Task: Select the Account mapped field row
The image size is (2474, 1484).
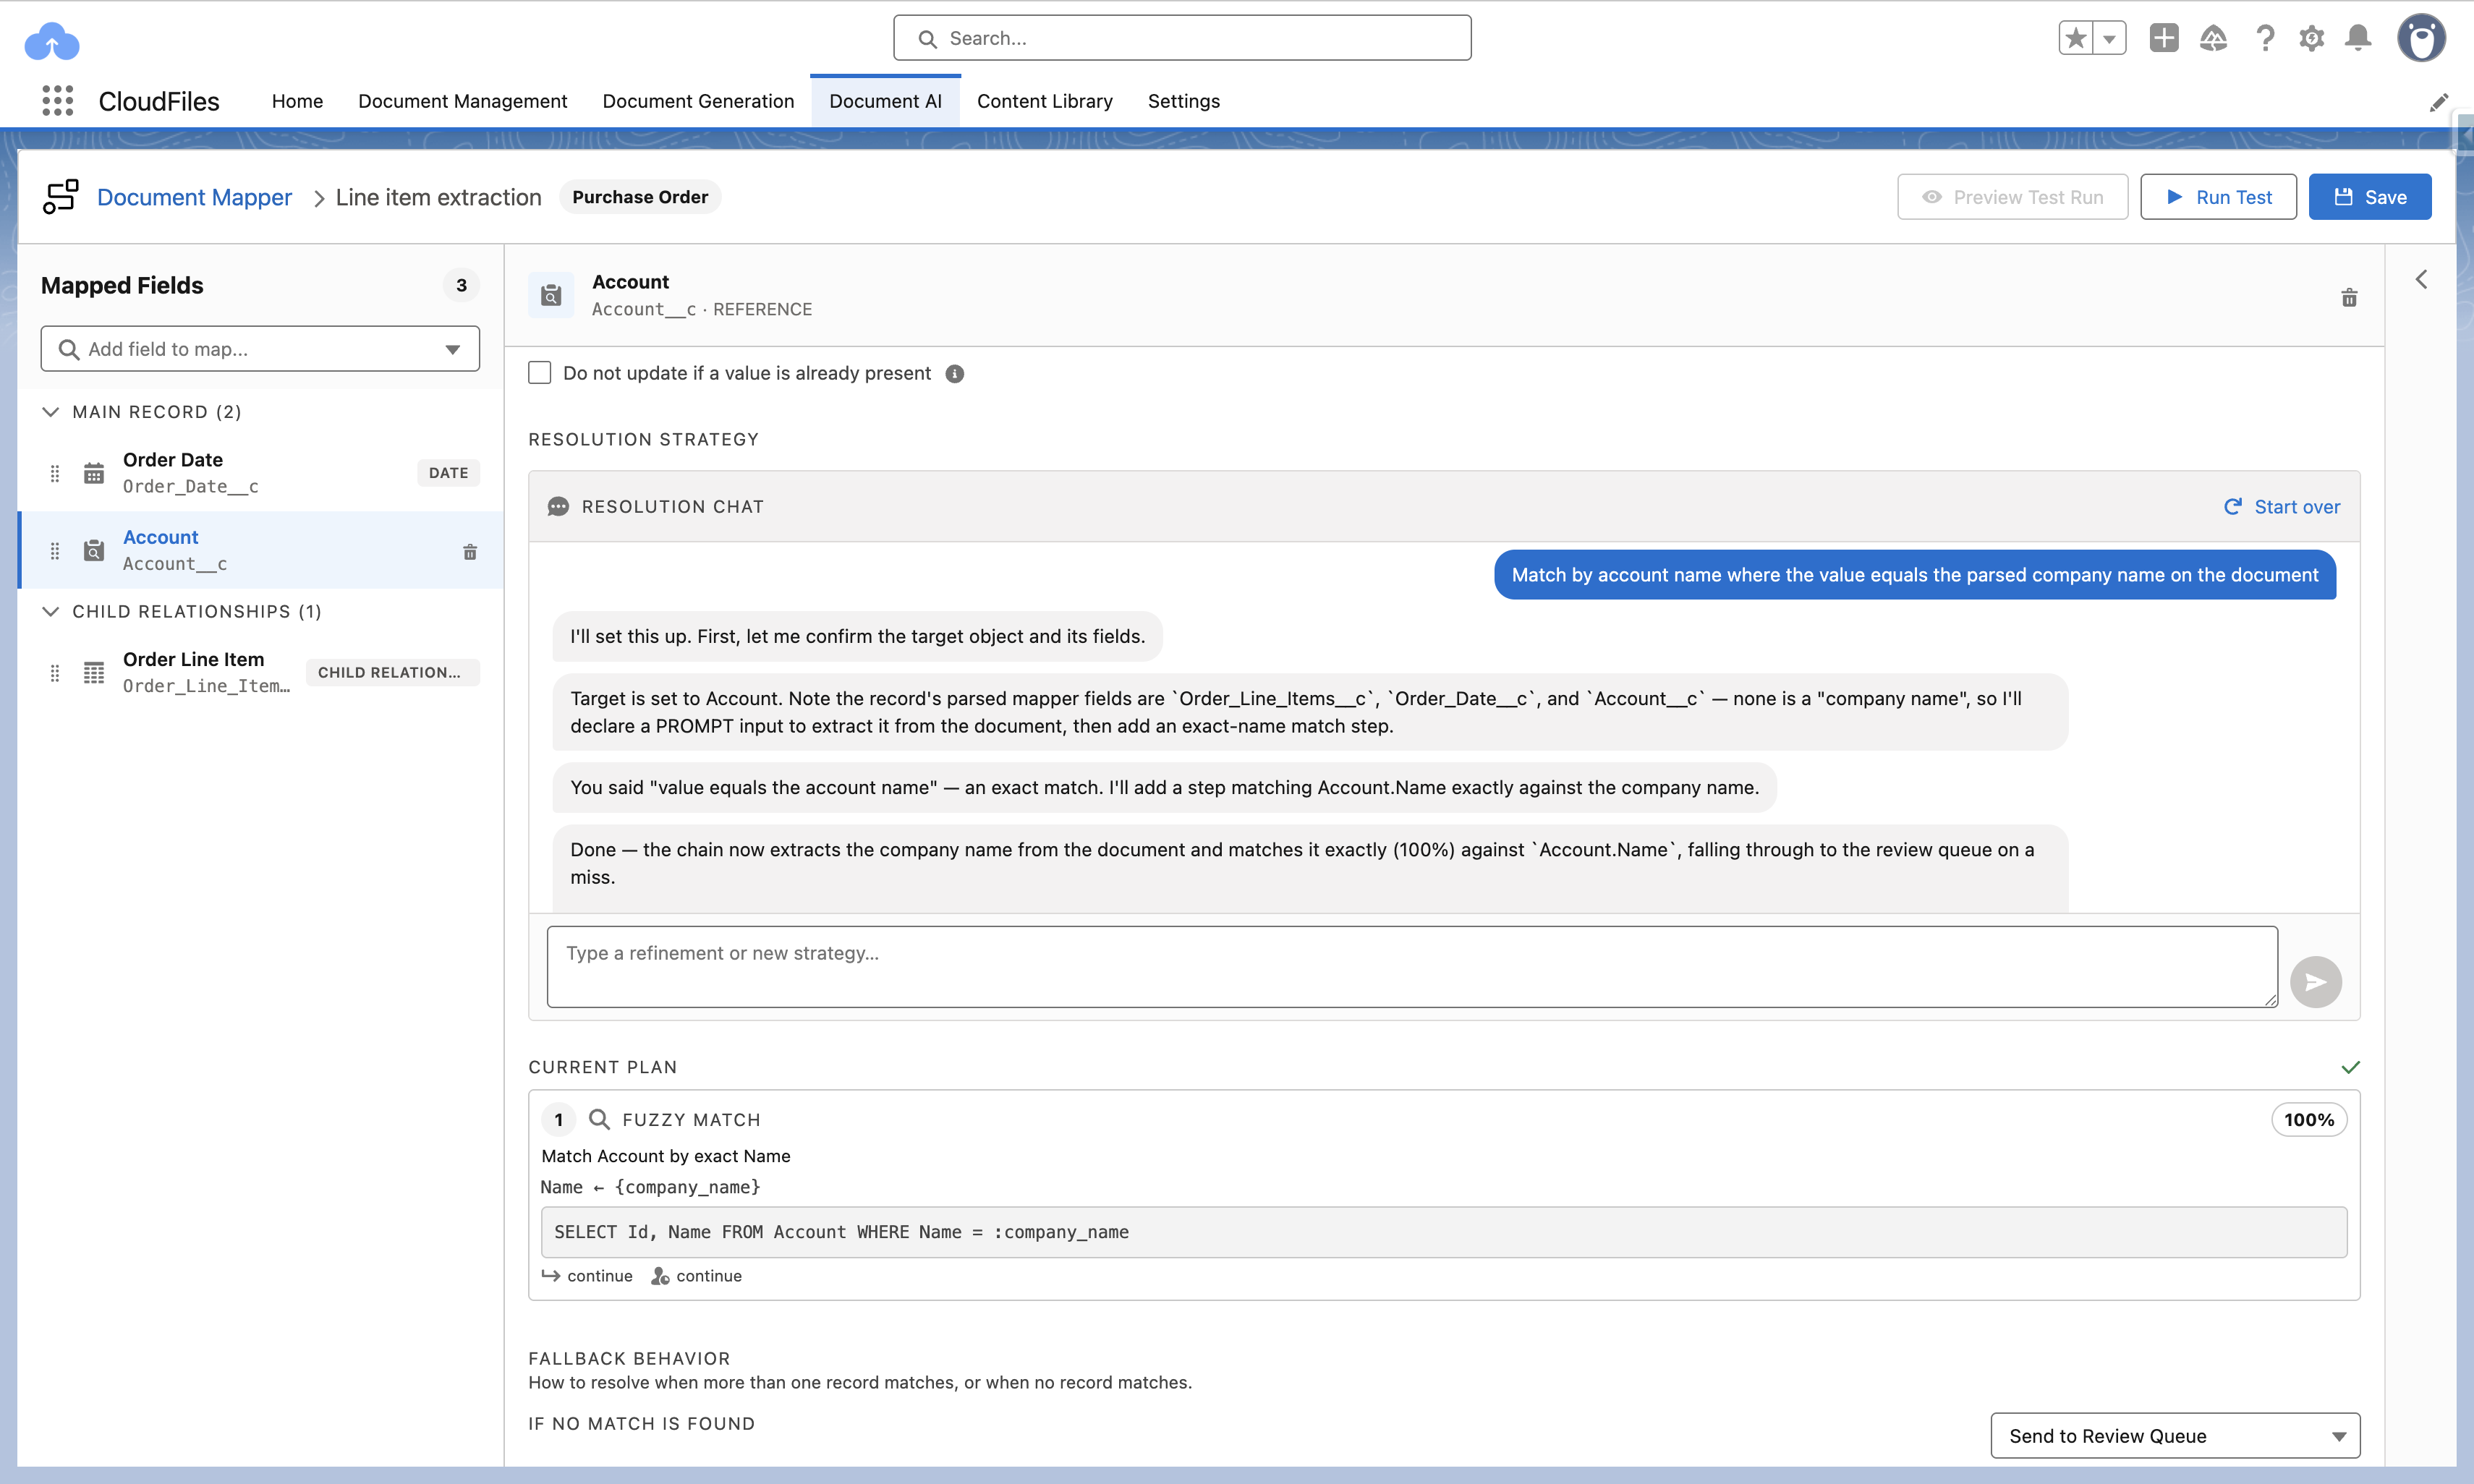Action: point(260,551)
